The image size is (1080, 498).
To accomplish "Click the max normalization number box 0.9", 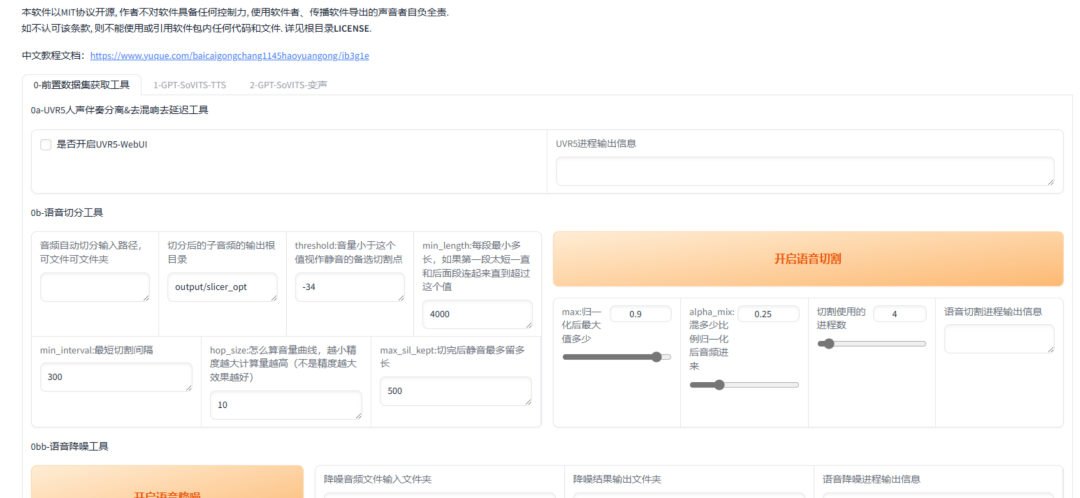I will 640,314.
